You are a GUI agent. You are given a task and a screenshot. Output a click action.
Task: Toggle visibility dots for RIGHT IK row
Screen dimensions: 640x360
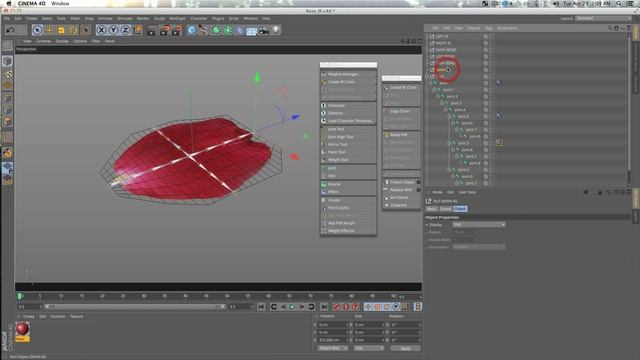coord(490,43)
